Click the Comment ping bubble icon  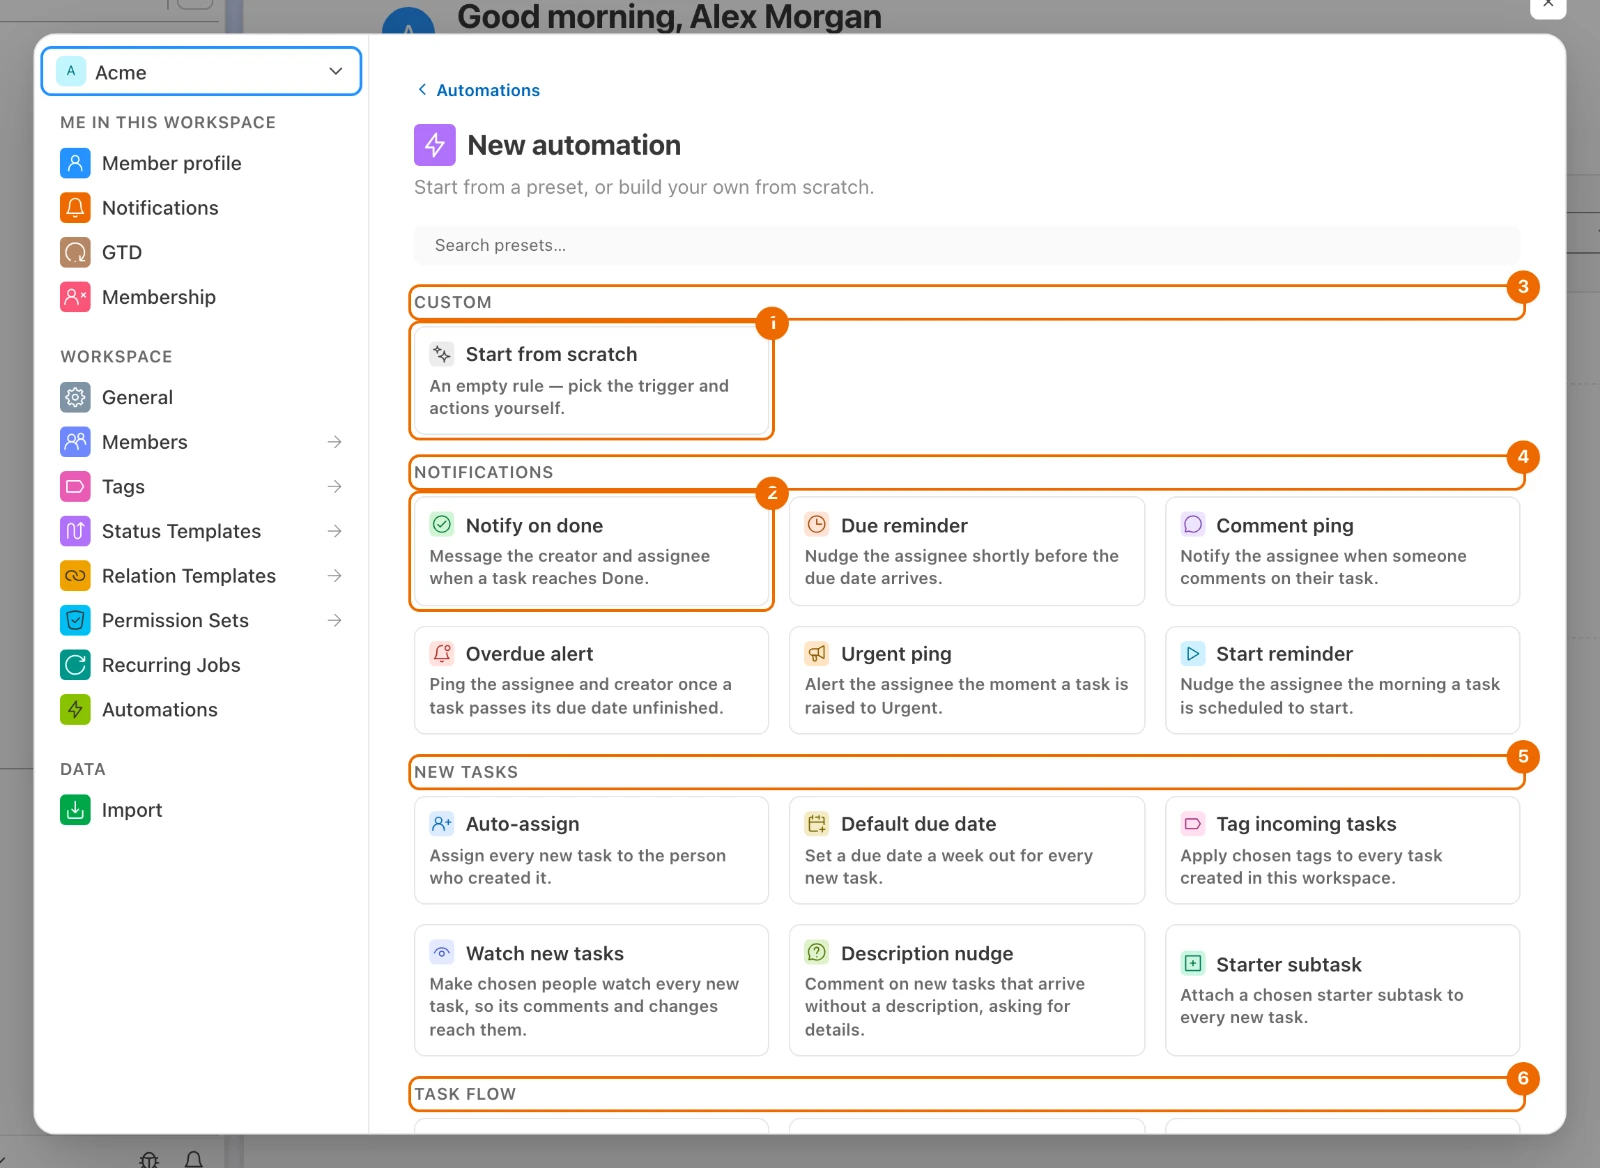point(1193,524)
